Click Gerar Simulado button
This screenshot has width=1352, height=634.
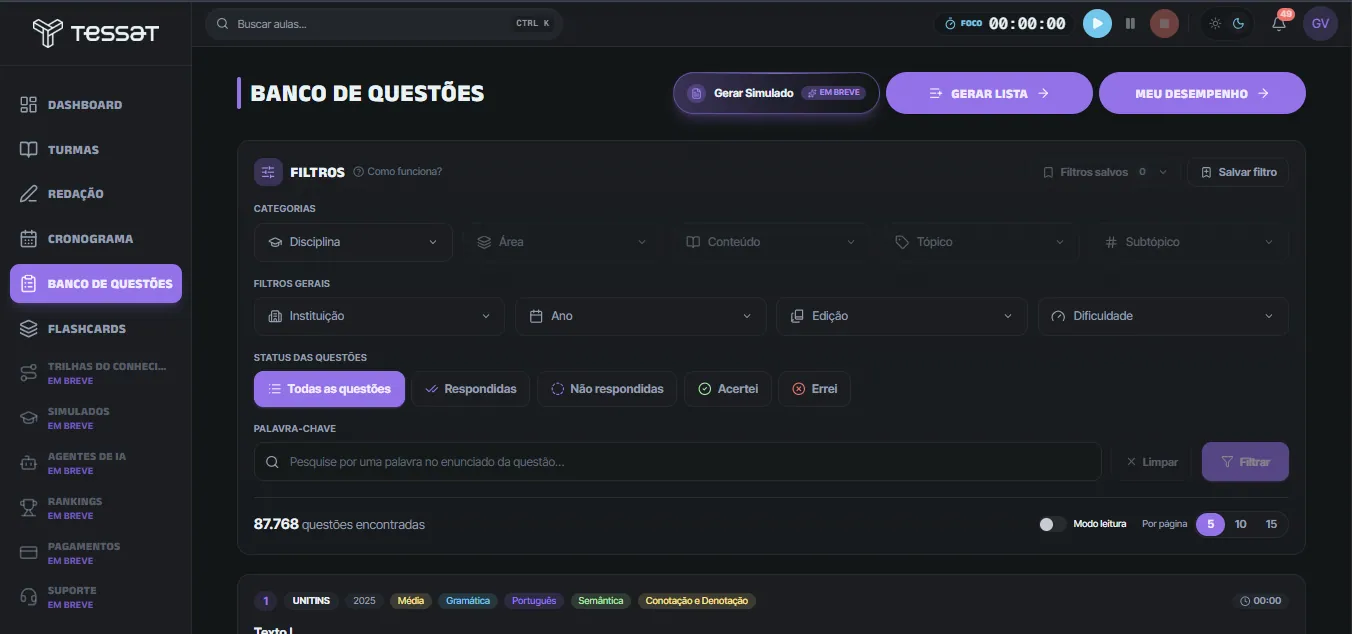pyautogui.click(x=776, y=93)
